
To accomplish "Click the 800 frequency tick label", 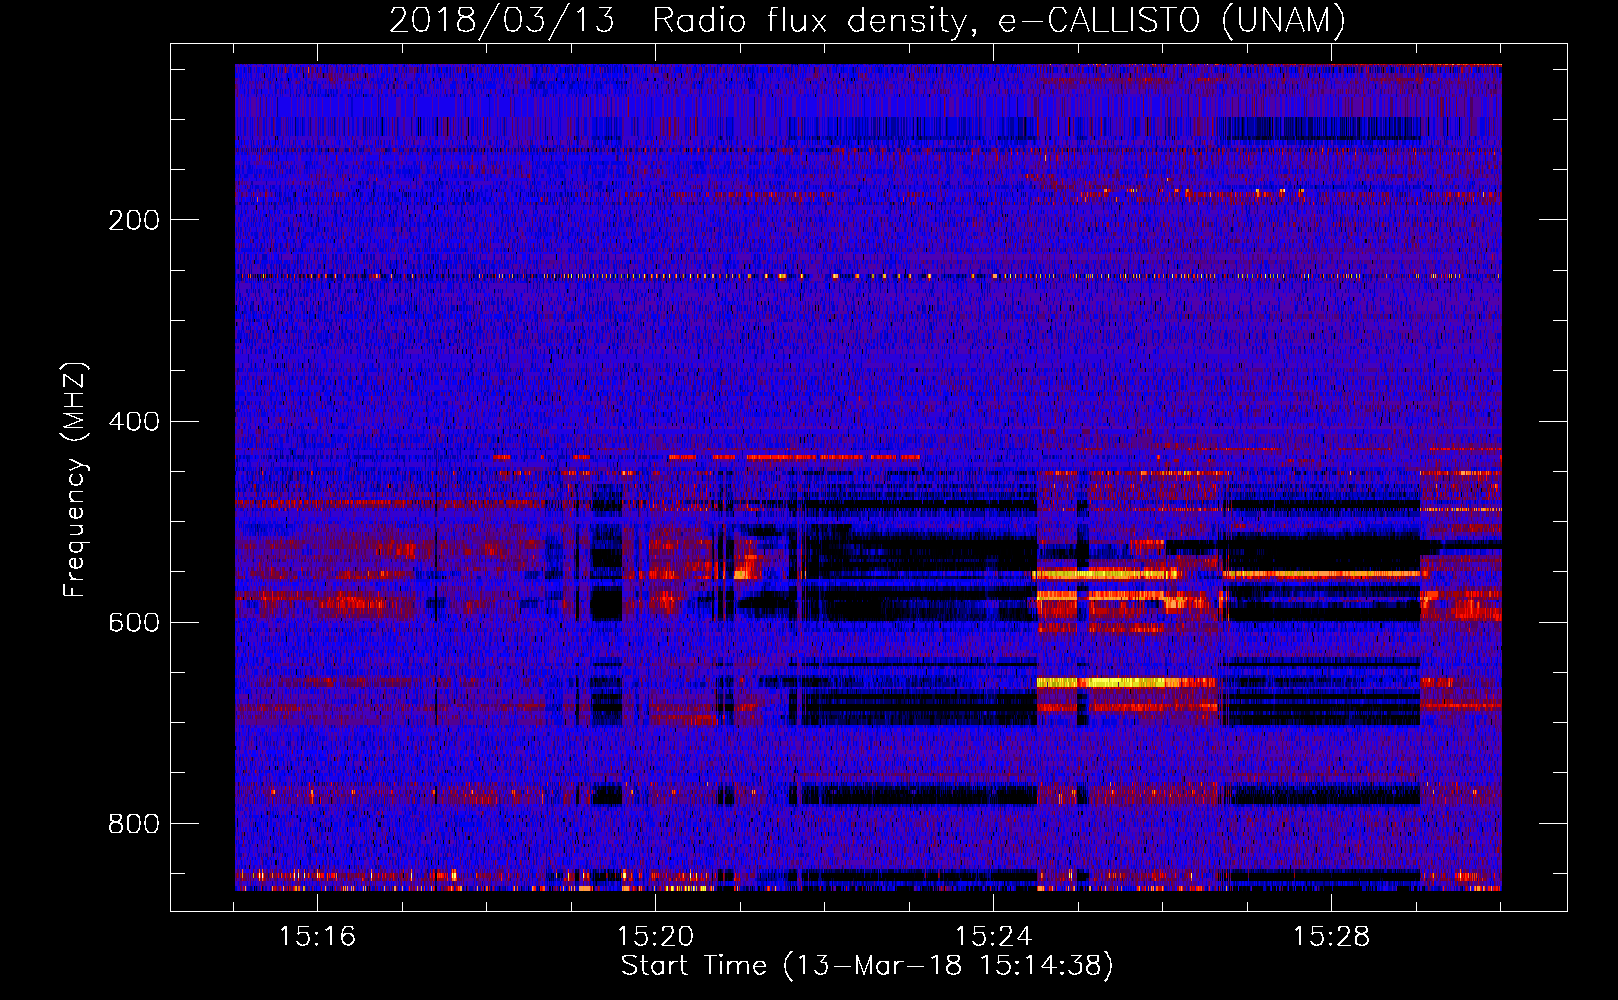I will [134, 823].
